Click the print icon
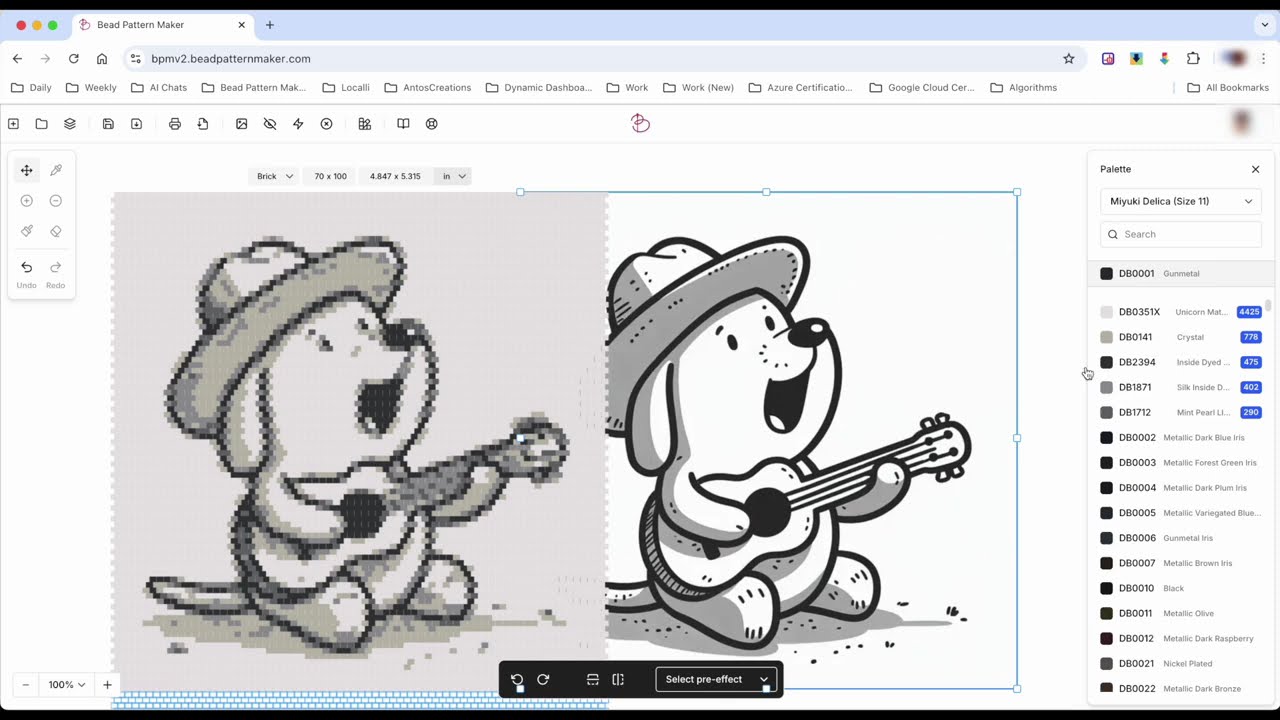This screenshot has height=720, width=1280. [x=175, y=124]
